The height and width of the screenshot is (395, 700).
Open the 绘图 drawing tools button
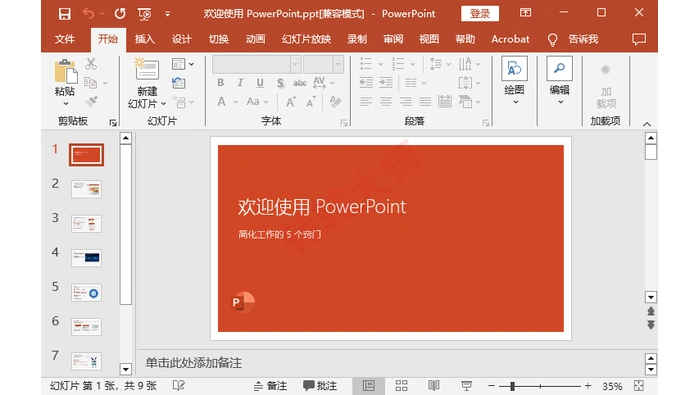514,80
